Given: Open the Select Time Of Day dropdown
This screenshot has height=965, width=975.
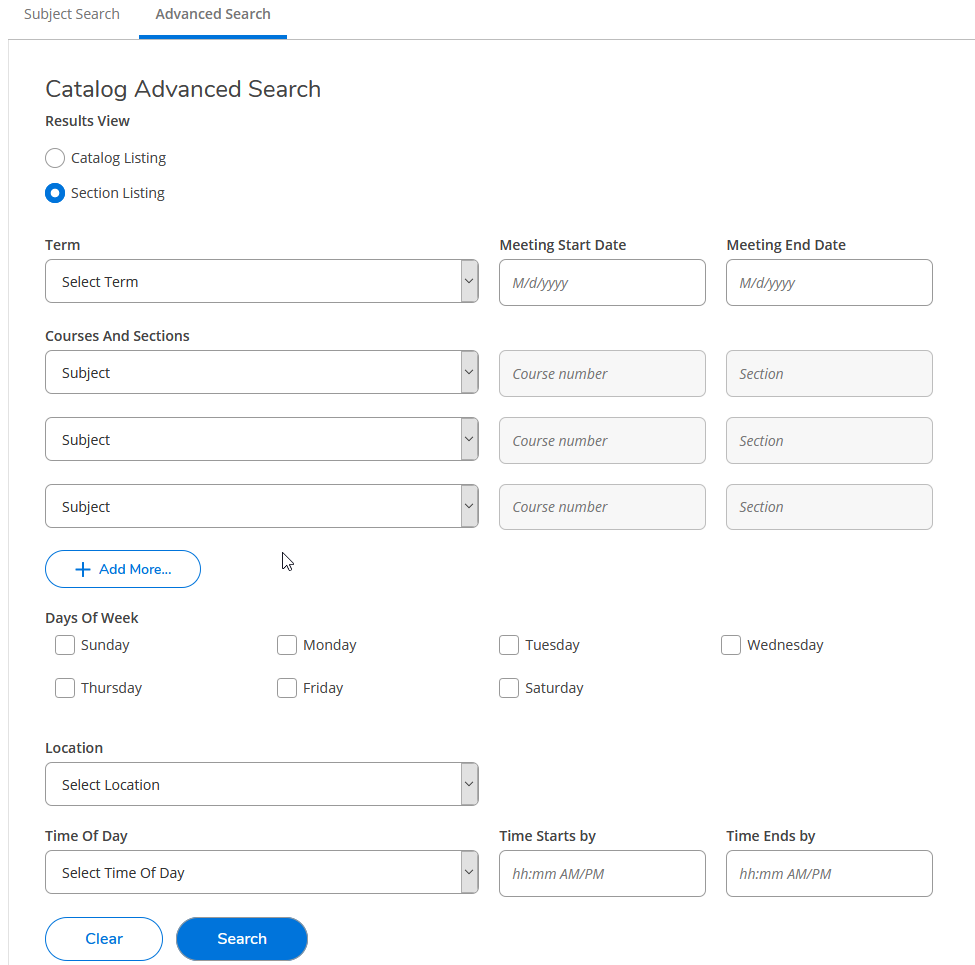Looking at the screenshot, I should coord(262,873).
